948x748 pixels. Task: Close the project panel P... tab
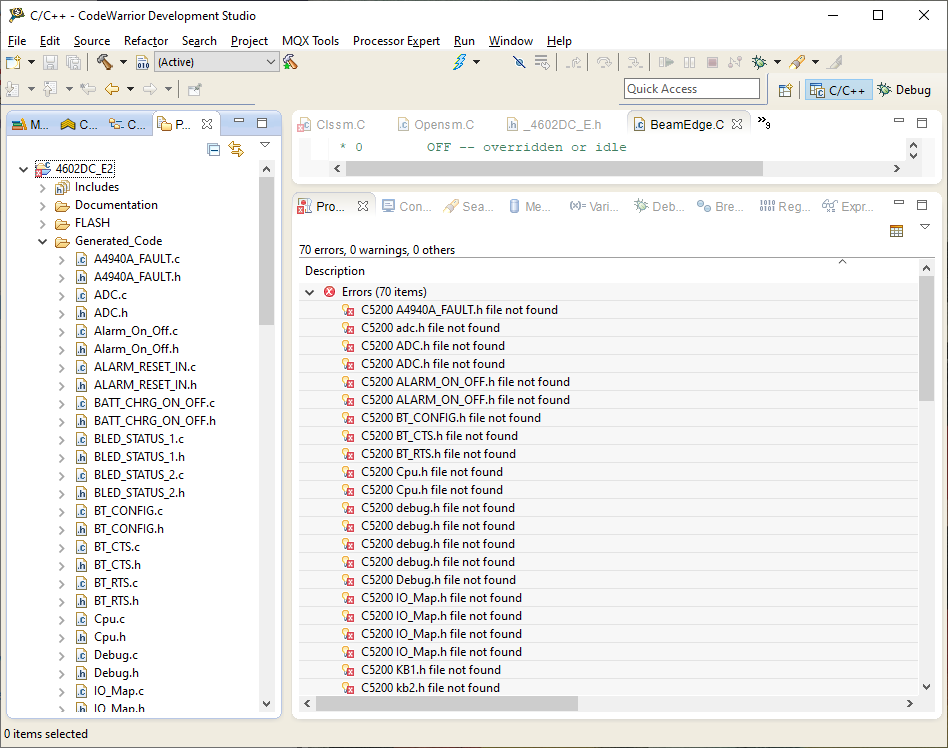coord(207,124)
